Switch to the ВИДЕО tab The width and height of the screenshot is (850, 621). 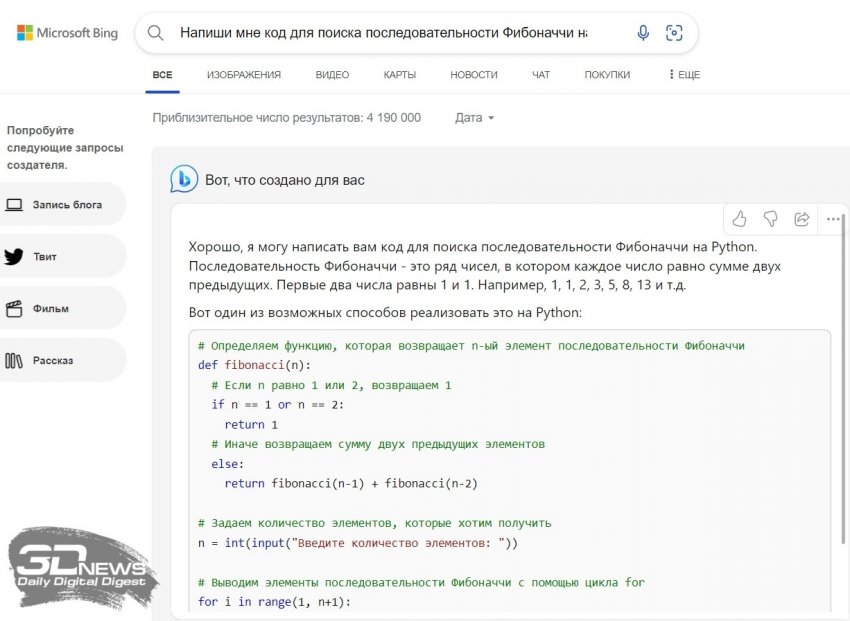pyautogui.click(x=332, y=75)
